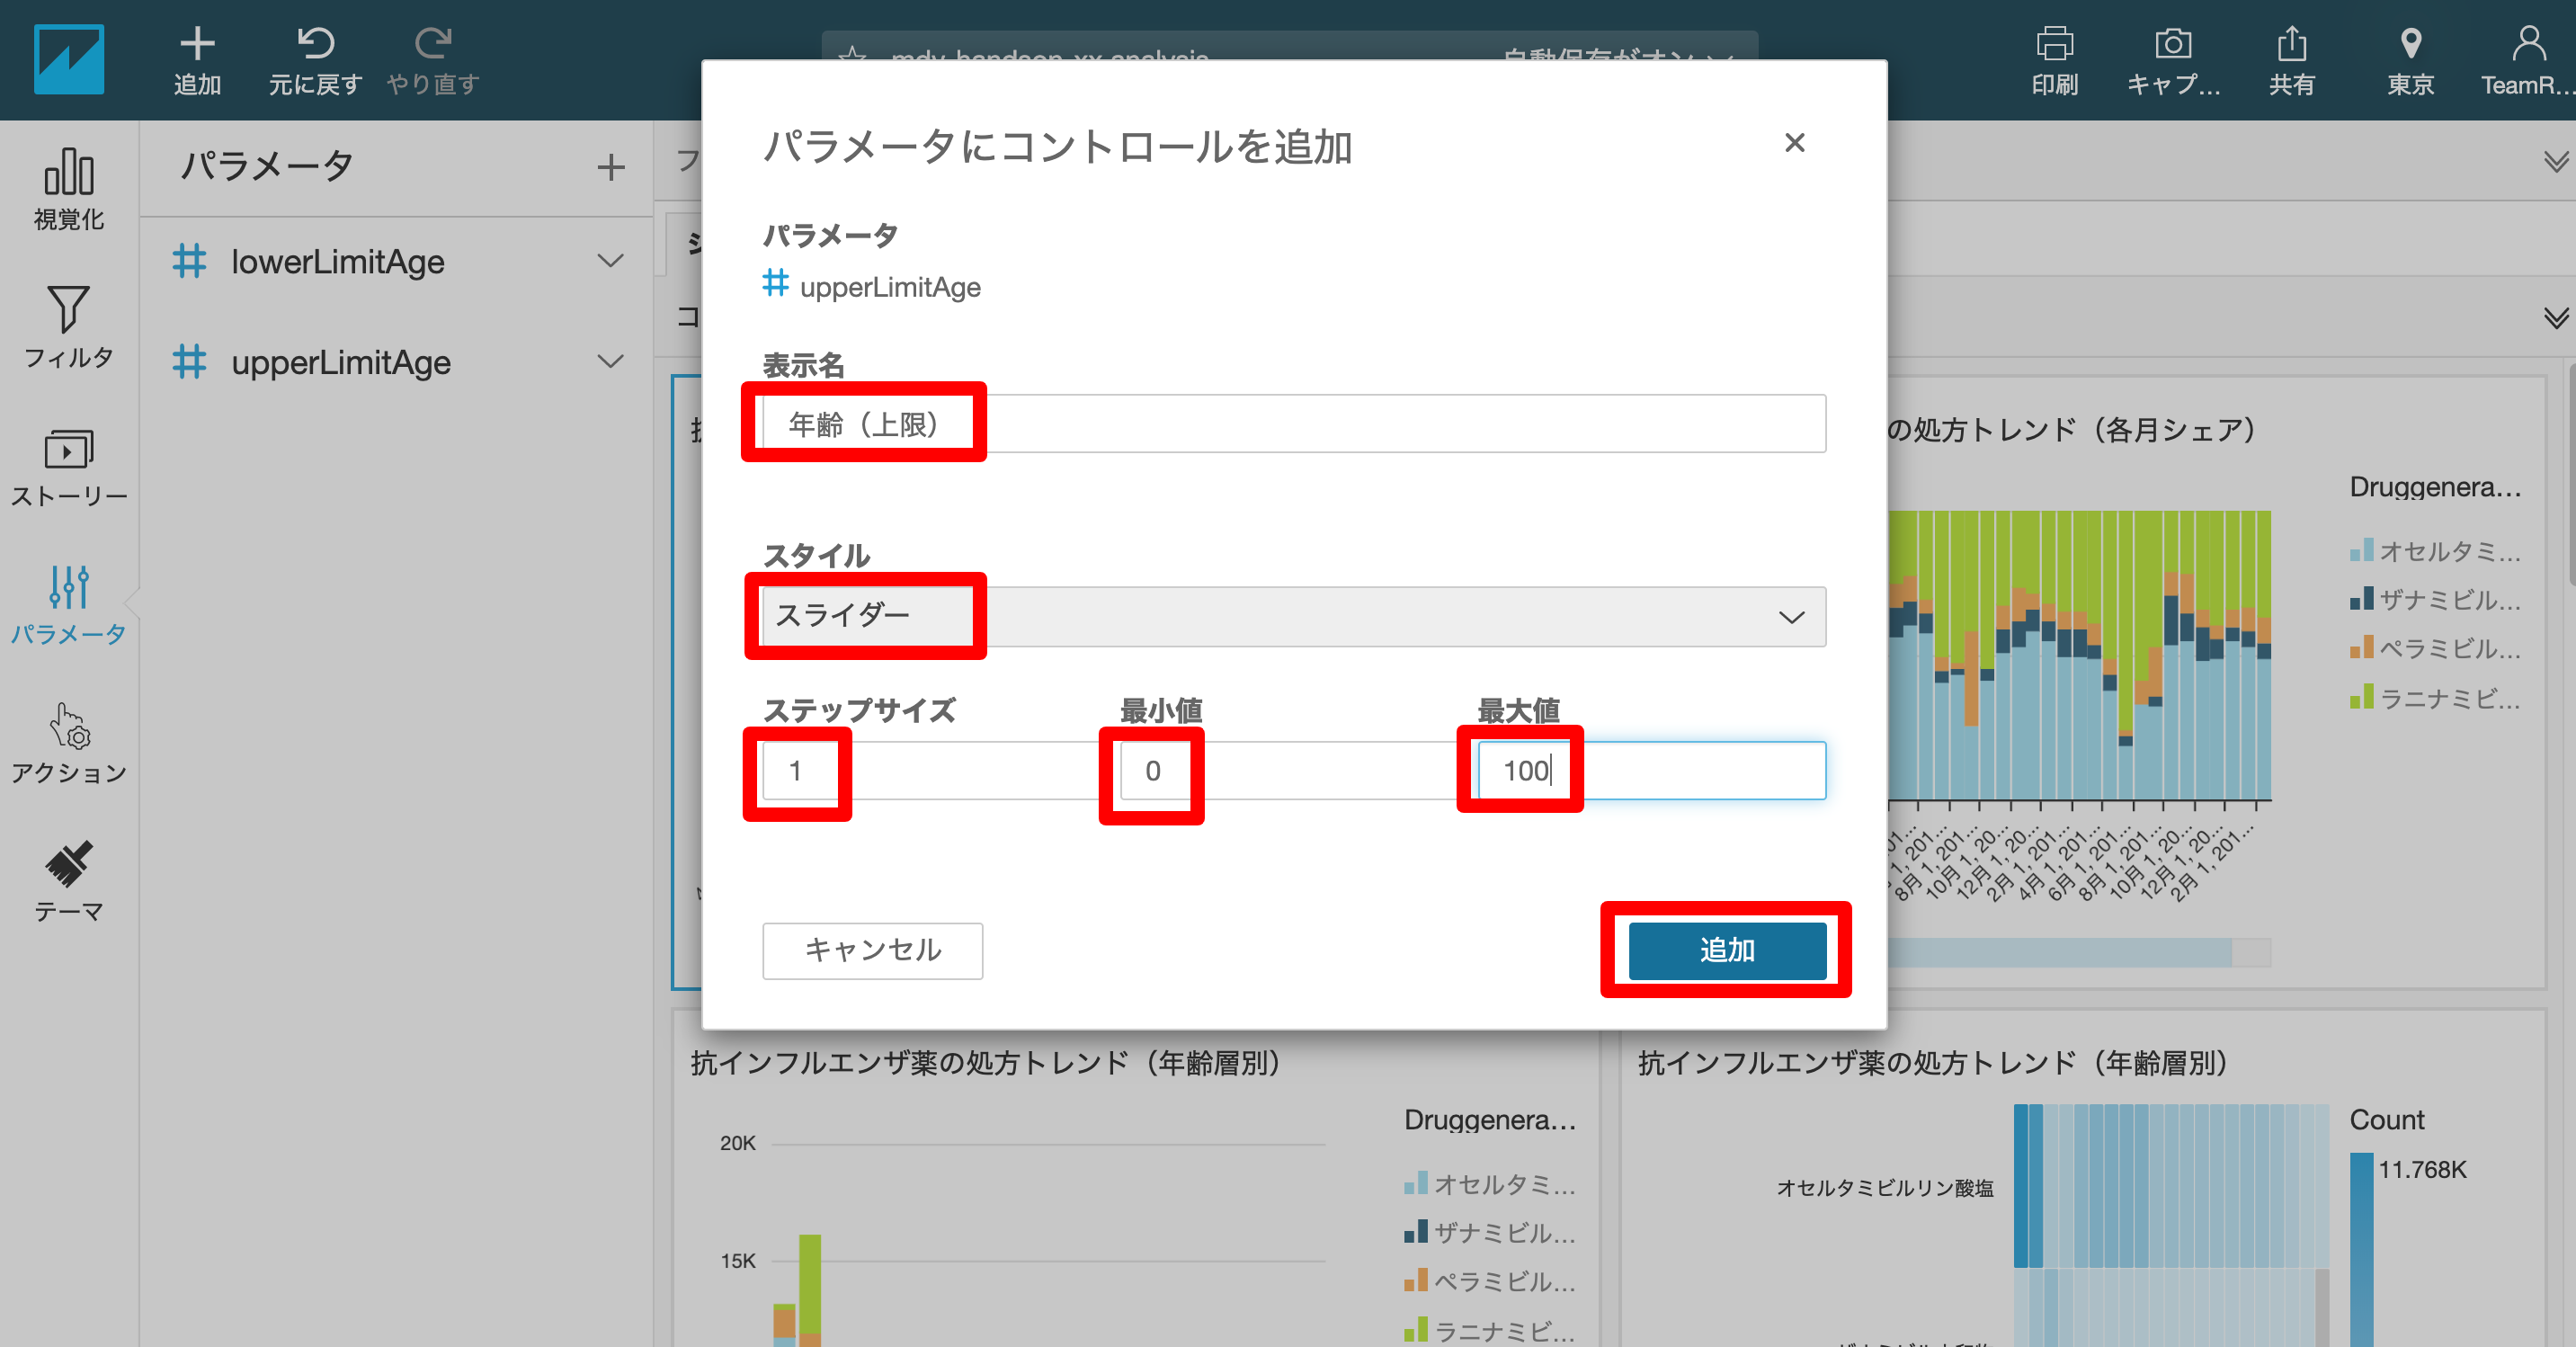Click the Count color scale bar
This screenshot has height=1347, width=2576.
coord(2360,1250)
